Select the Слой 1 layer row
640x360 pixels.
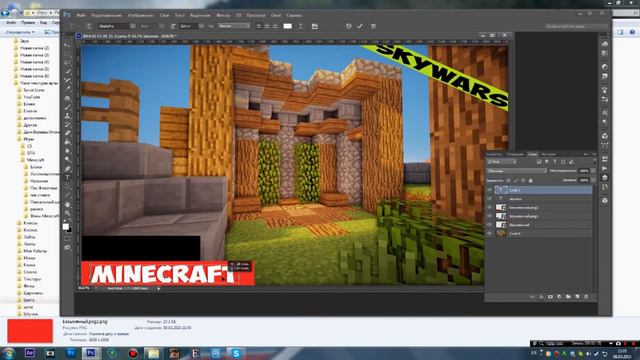click(x=543, y=190)
